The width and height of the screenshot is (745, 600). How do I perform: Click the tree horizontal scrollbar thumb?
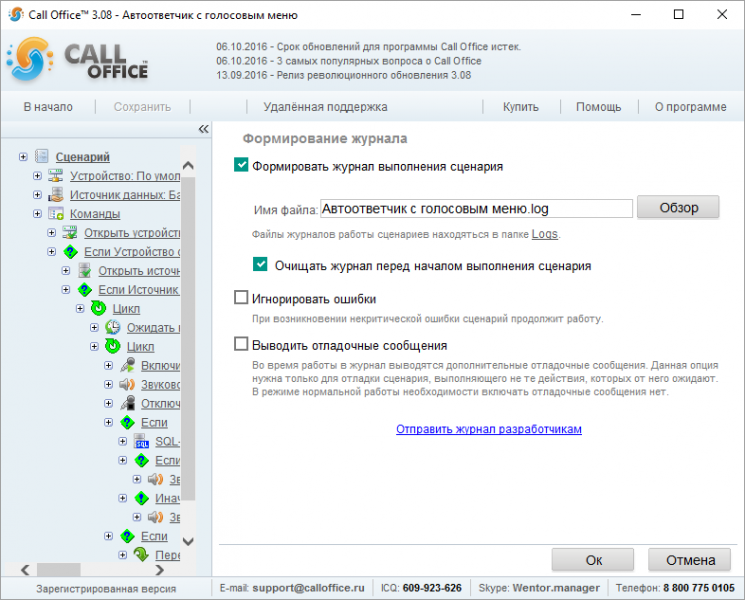coord(58,569)
